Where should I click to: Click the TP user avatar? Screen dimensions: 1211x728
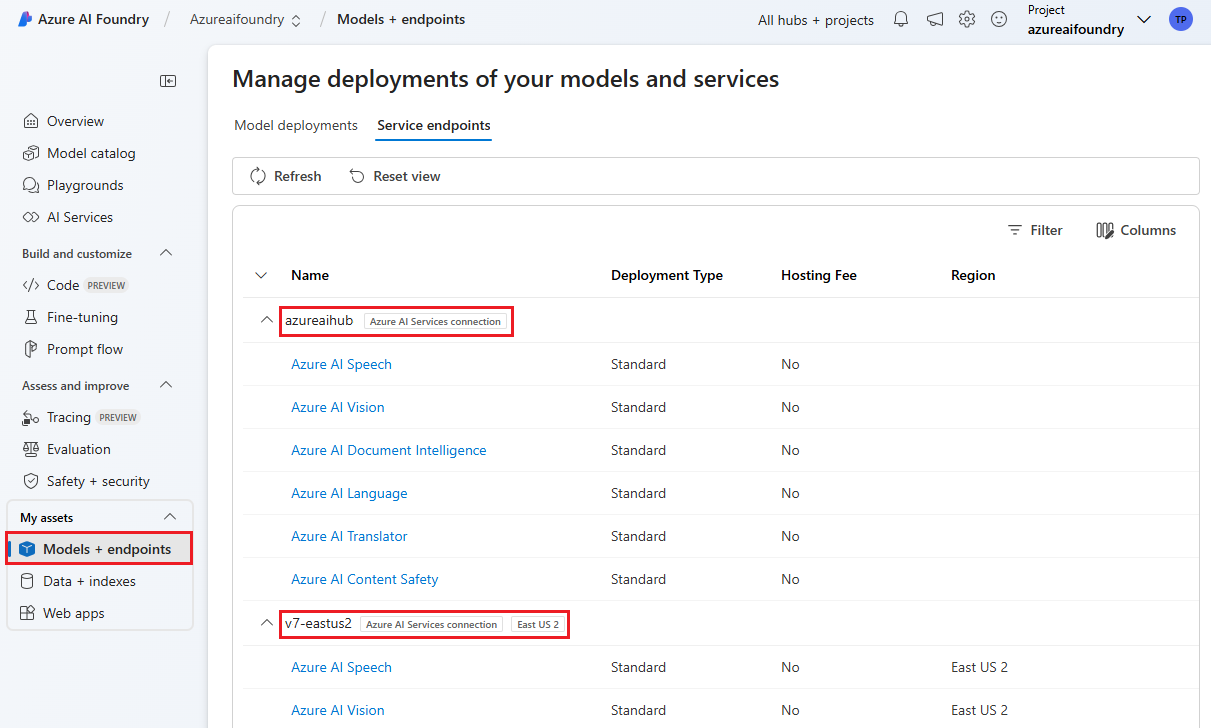(x=1180, y=19)
